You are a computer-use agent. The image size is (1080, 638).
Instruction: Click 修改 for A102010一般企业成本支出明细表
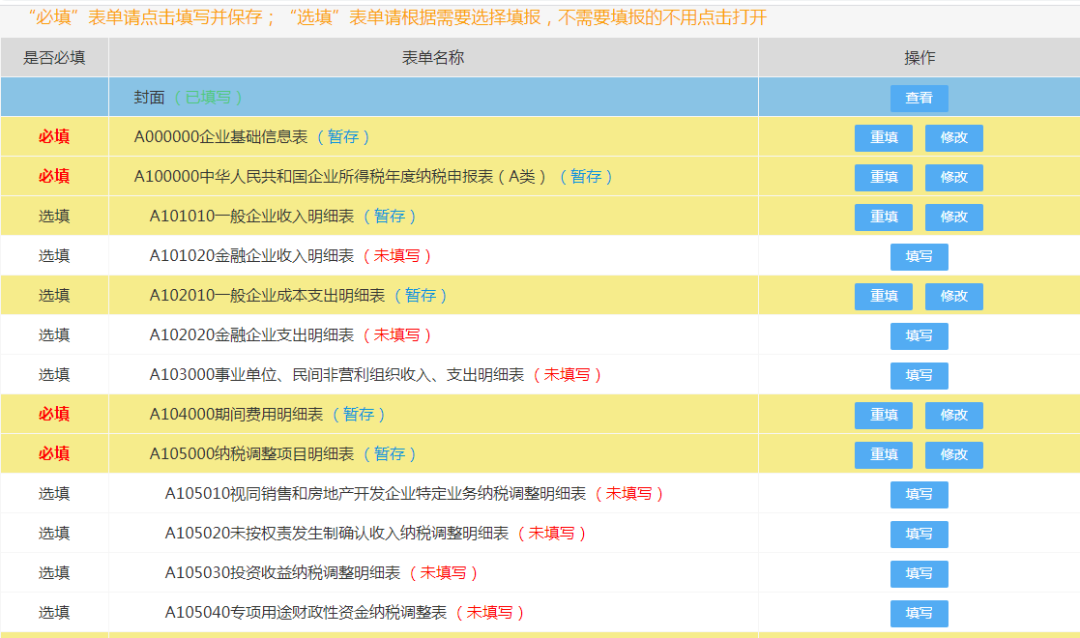click(954, 296)
